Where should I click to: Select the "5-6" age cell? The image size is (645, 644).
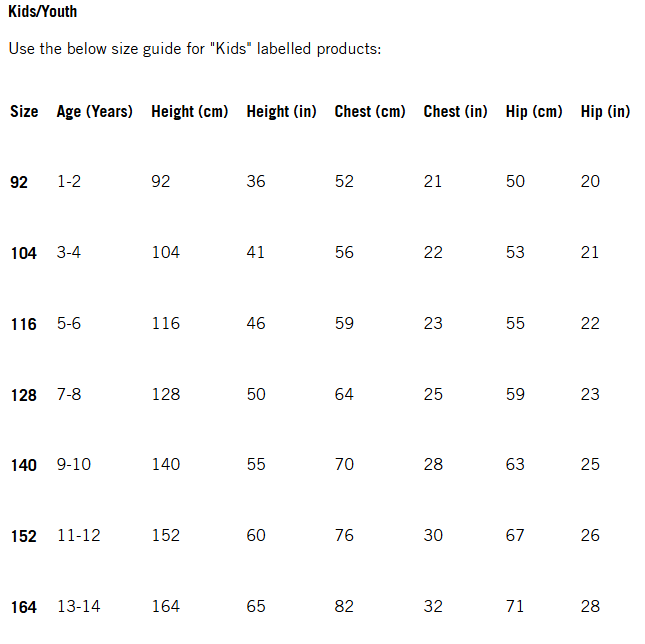[x=70, y=324]
